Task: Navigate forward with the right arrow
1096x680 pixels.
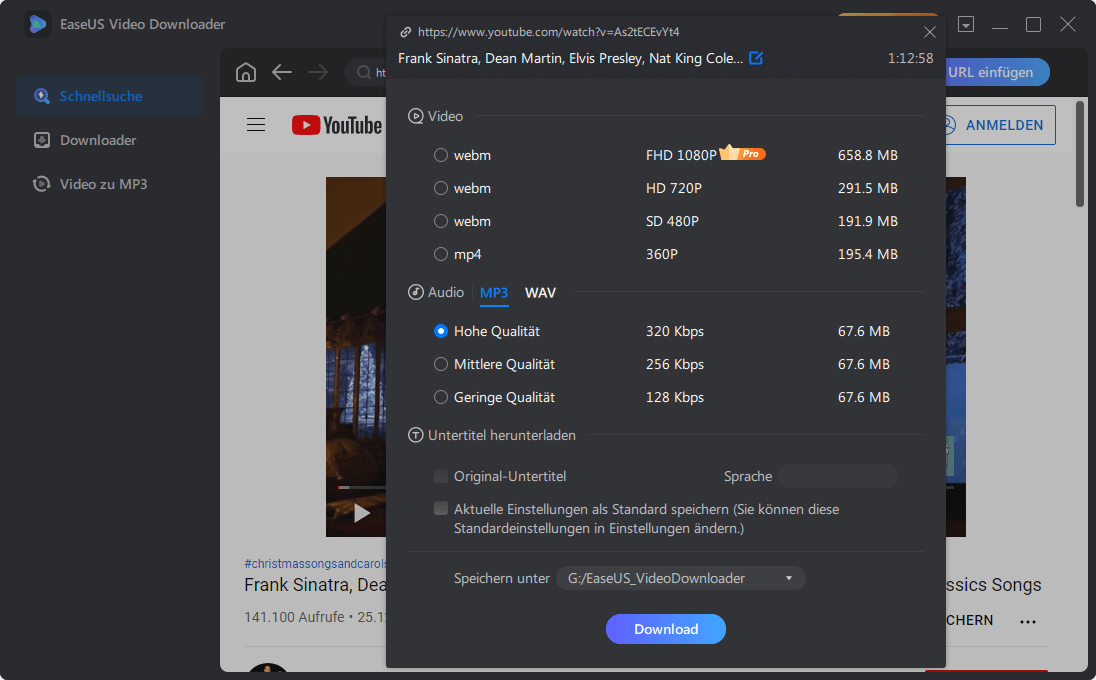Action: pos(318,72)
